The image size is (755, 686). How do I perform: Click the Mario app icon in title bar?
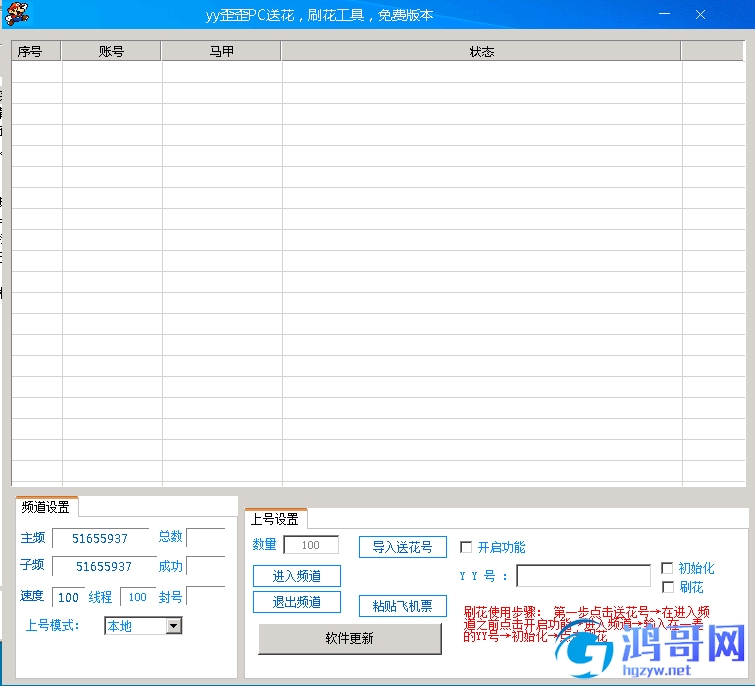[17, 14]
